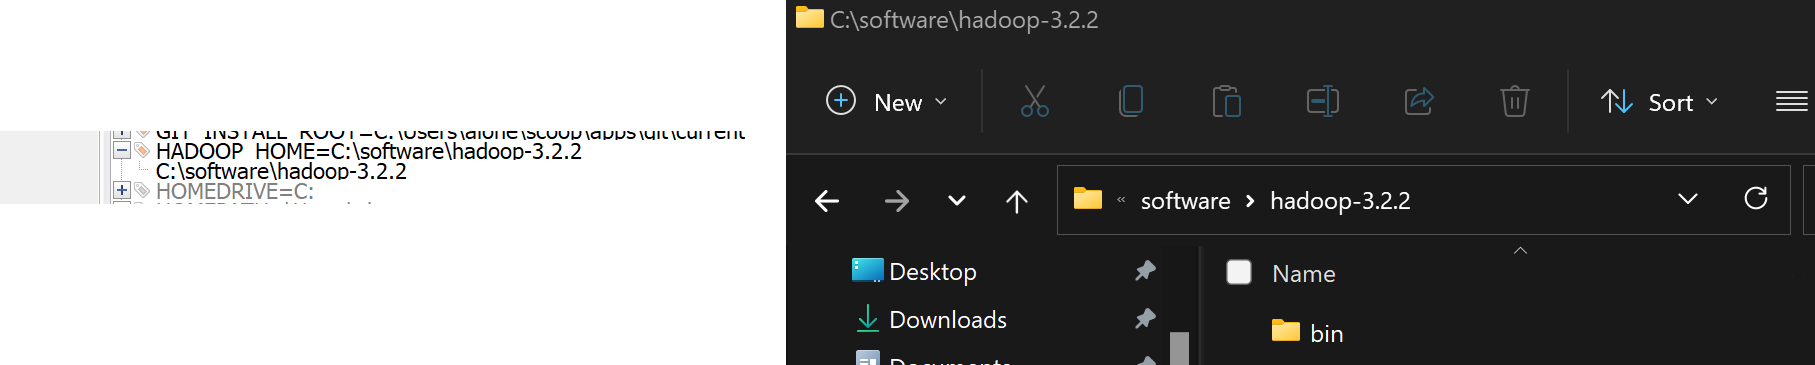Click the Delete trash bin icon

1515,101
